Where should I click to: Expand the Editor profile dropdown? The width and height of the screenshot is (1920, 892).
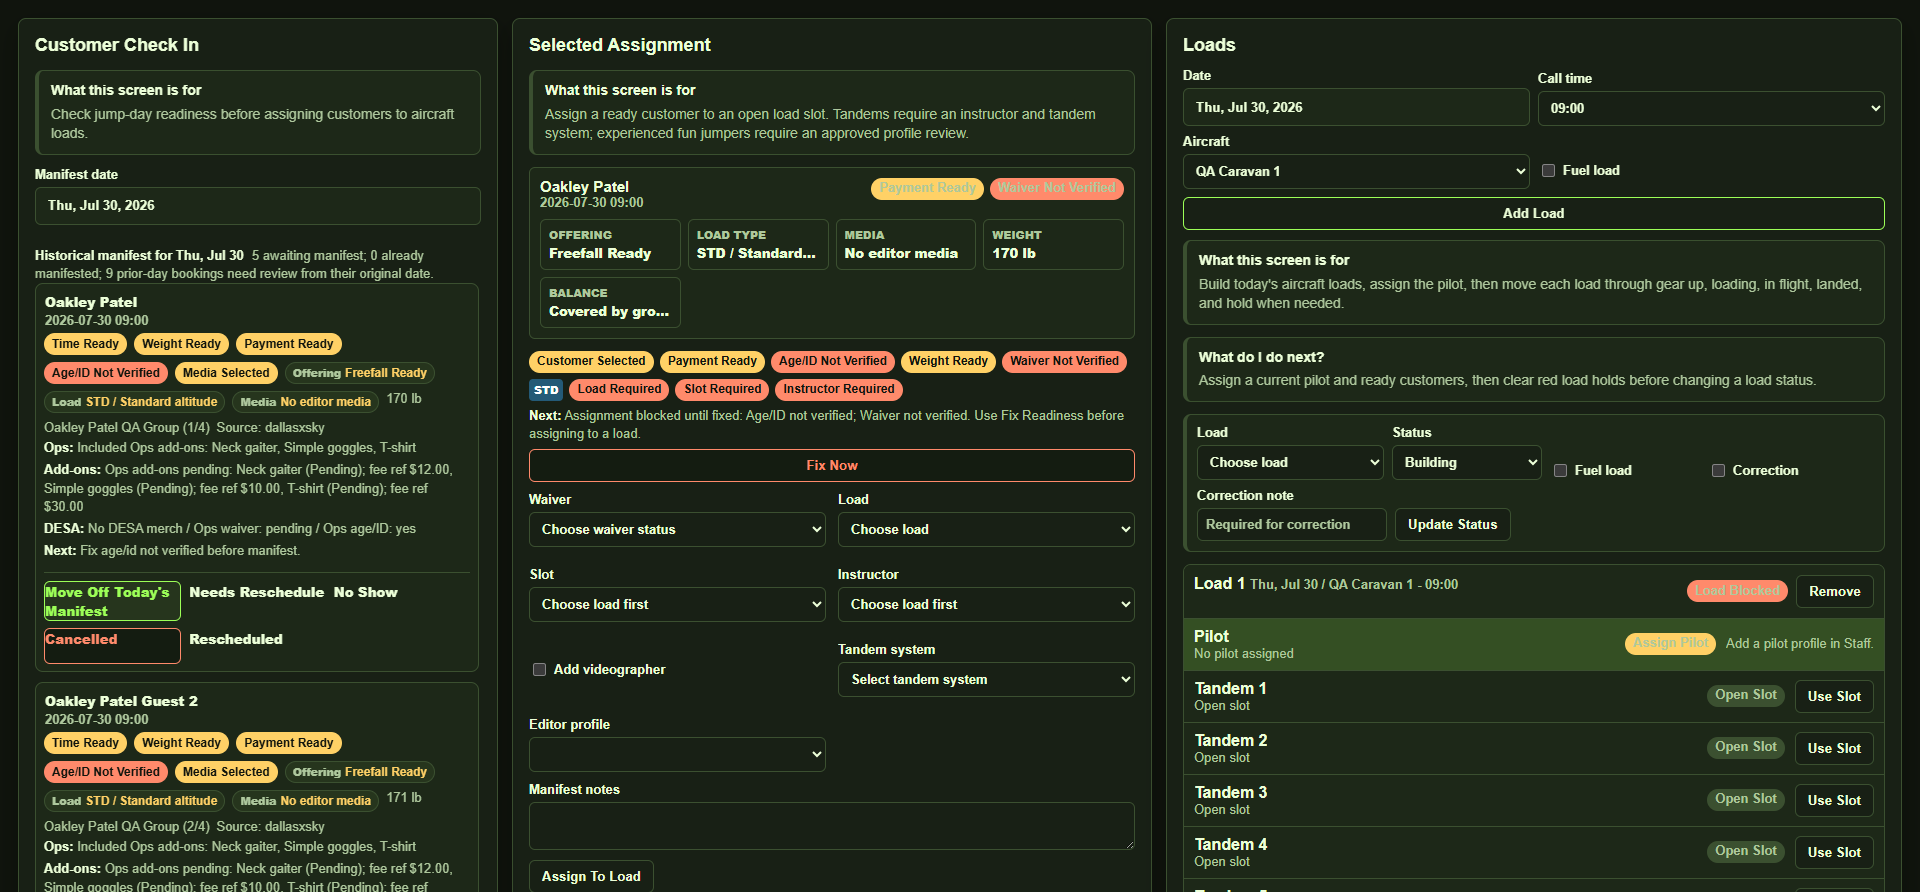click(x=677, y=754)
